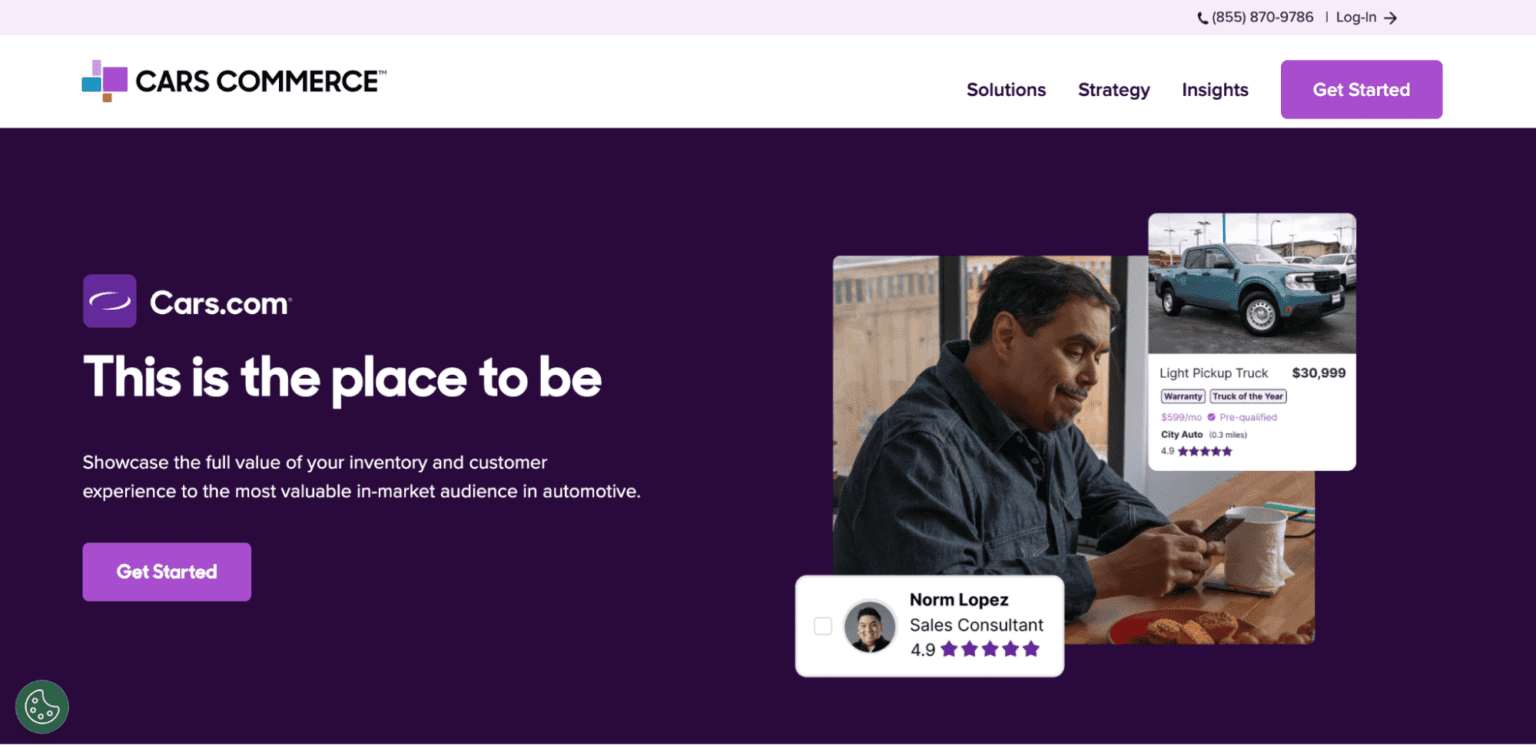Call the (855) 870-9786 phone link
1536x745 pixels.
click(x=1262, y=18)
